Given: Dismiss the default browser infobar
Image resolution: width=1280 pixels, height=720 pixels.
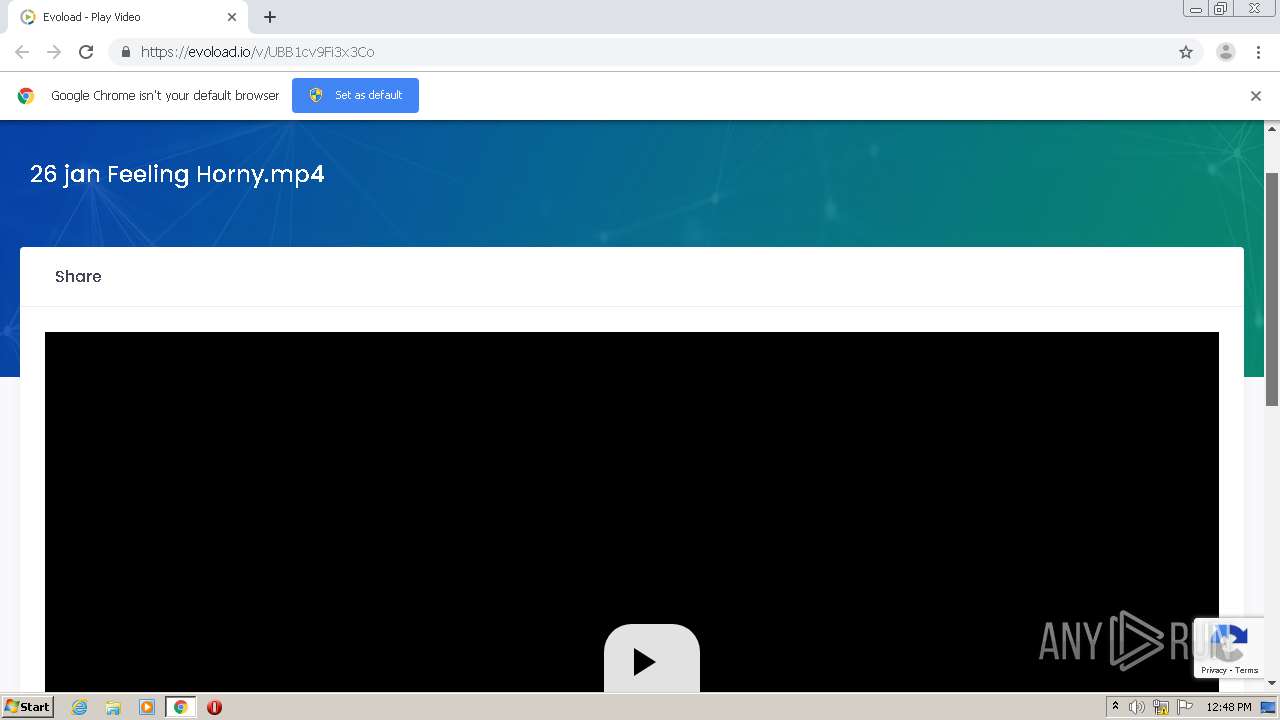Looking at the screenshot, I should [x=1256, y=96].
